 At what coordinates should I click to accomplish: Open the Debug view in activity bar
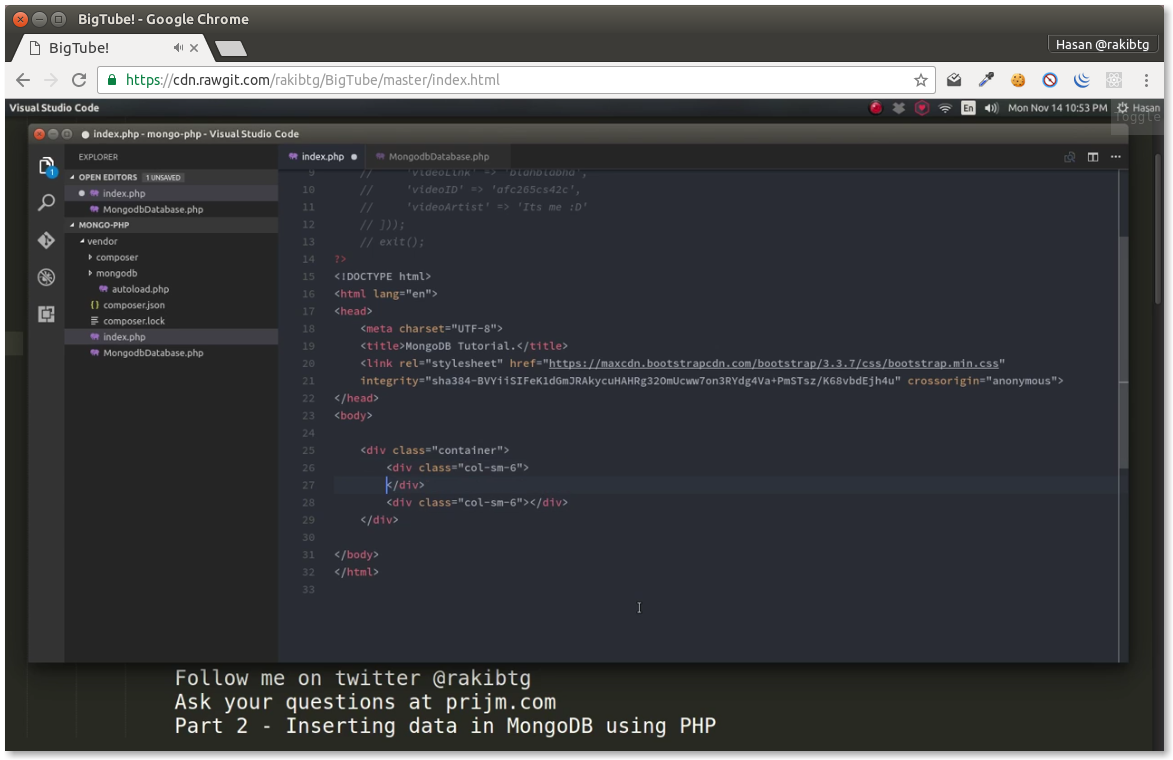46,277
